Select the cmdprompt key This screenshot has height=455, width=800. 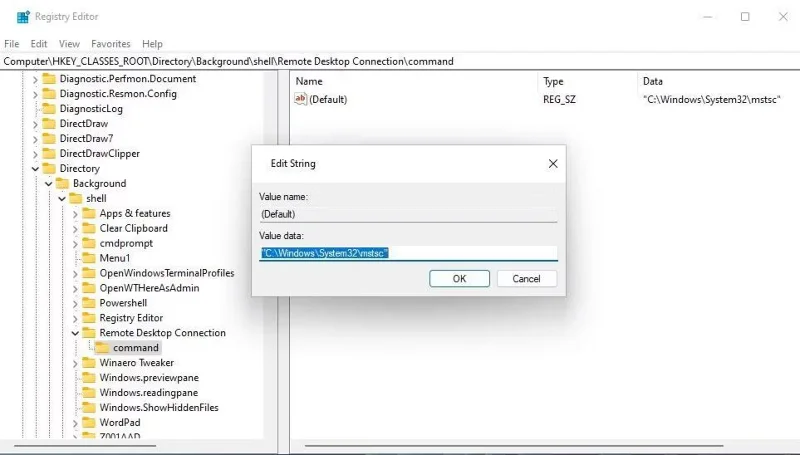pyautogui.click(x=126, y=243)
